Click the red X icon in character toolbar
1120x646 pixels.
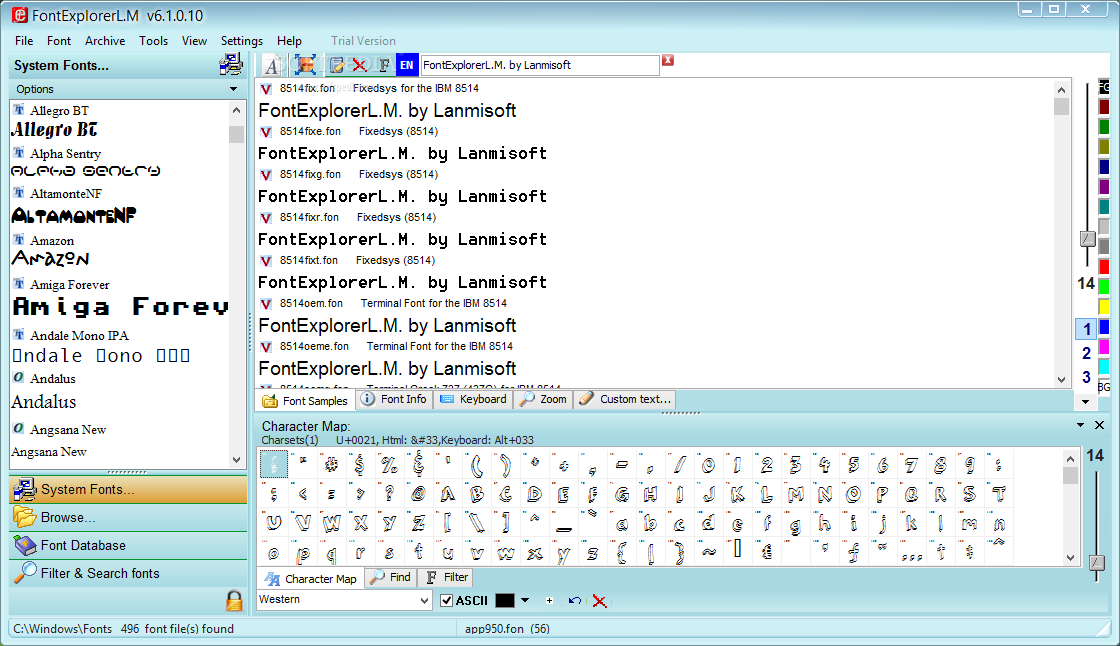(599, 601)
